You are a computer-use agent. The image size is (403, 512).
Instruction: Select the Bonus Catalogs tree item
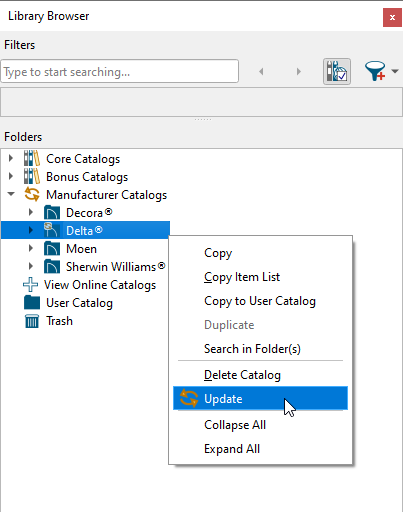coord(87,177)
